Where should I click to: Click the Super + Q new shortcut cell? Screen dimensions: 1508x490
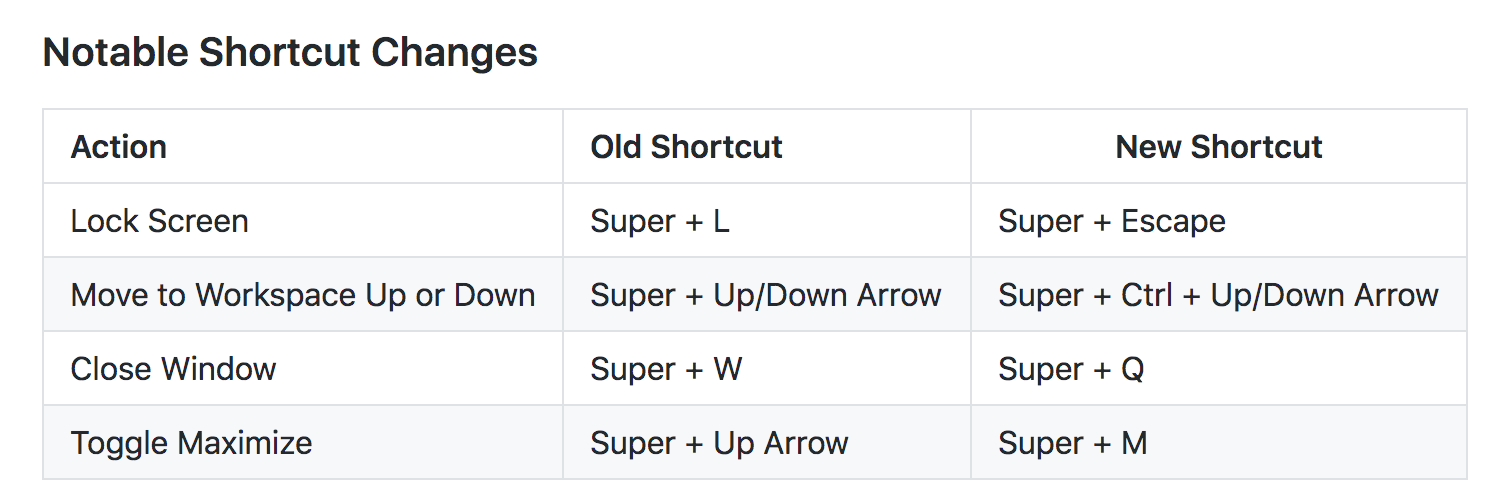coord(1219,368)
